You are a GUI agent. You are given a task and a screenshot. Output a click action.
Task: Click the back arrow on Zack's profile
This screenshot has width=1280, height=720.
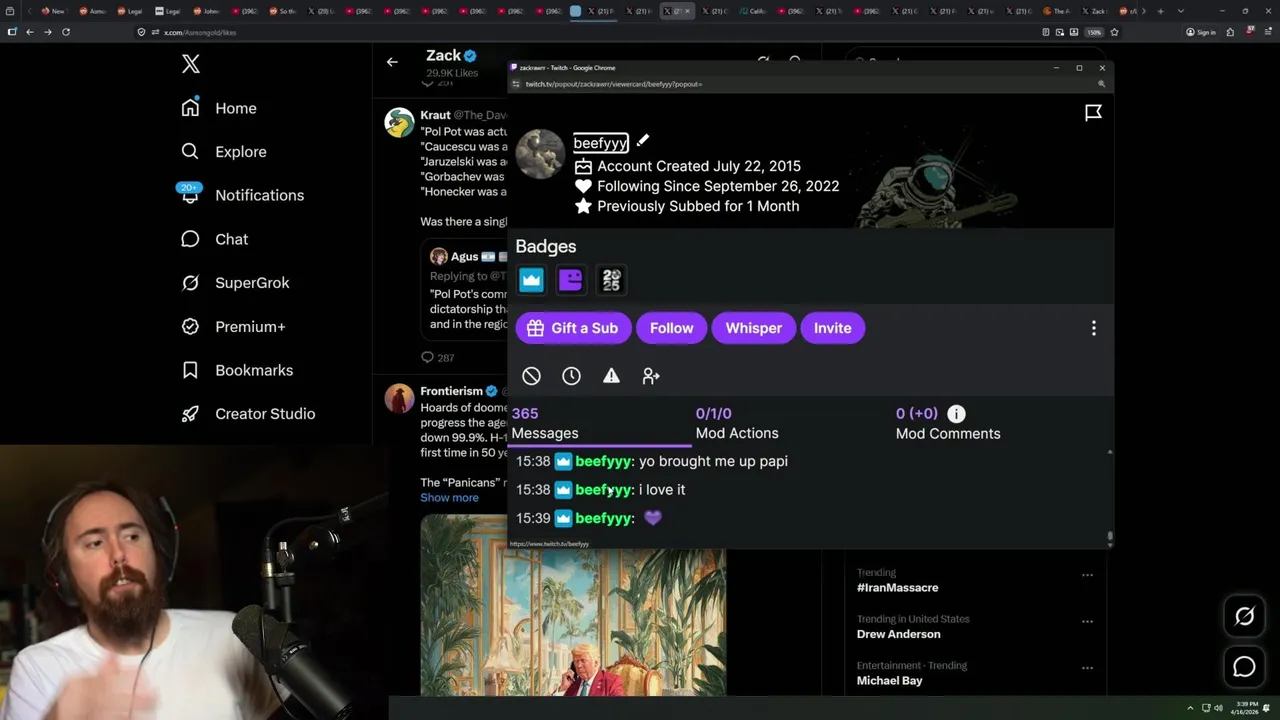pyautogui.click(x=392, y=62)
